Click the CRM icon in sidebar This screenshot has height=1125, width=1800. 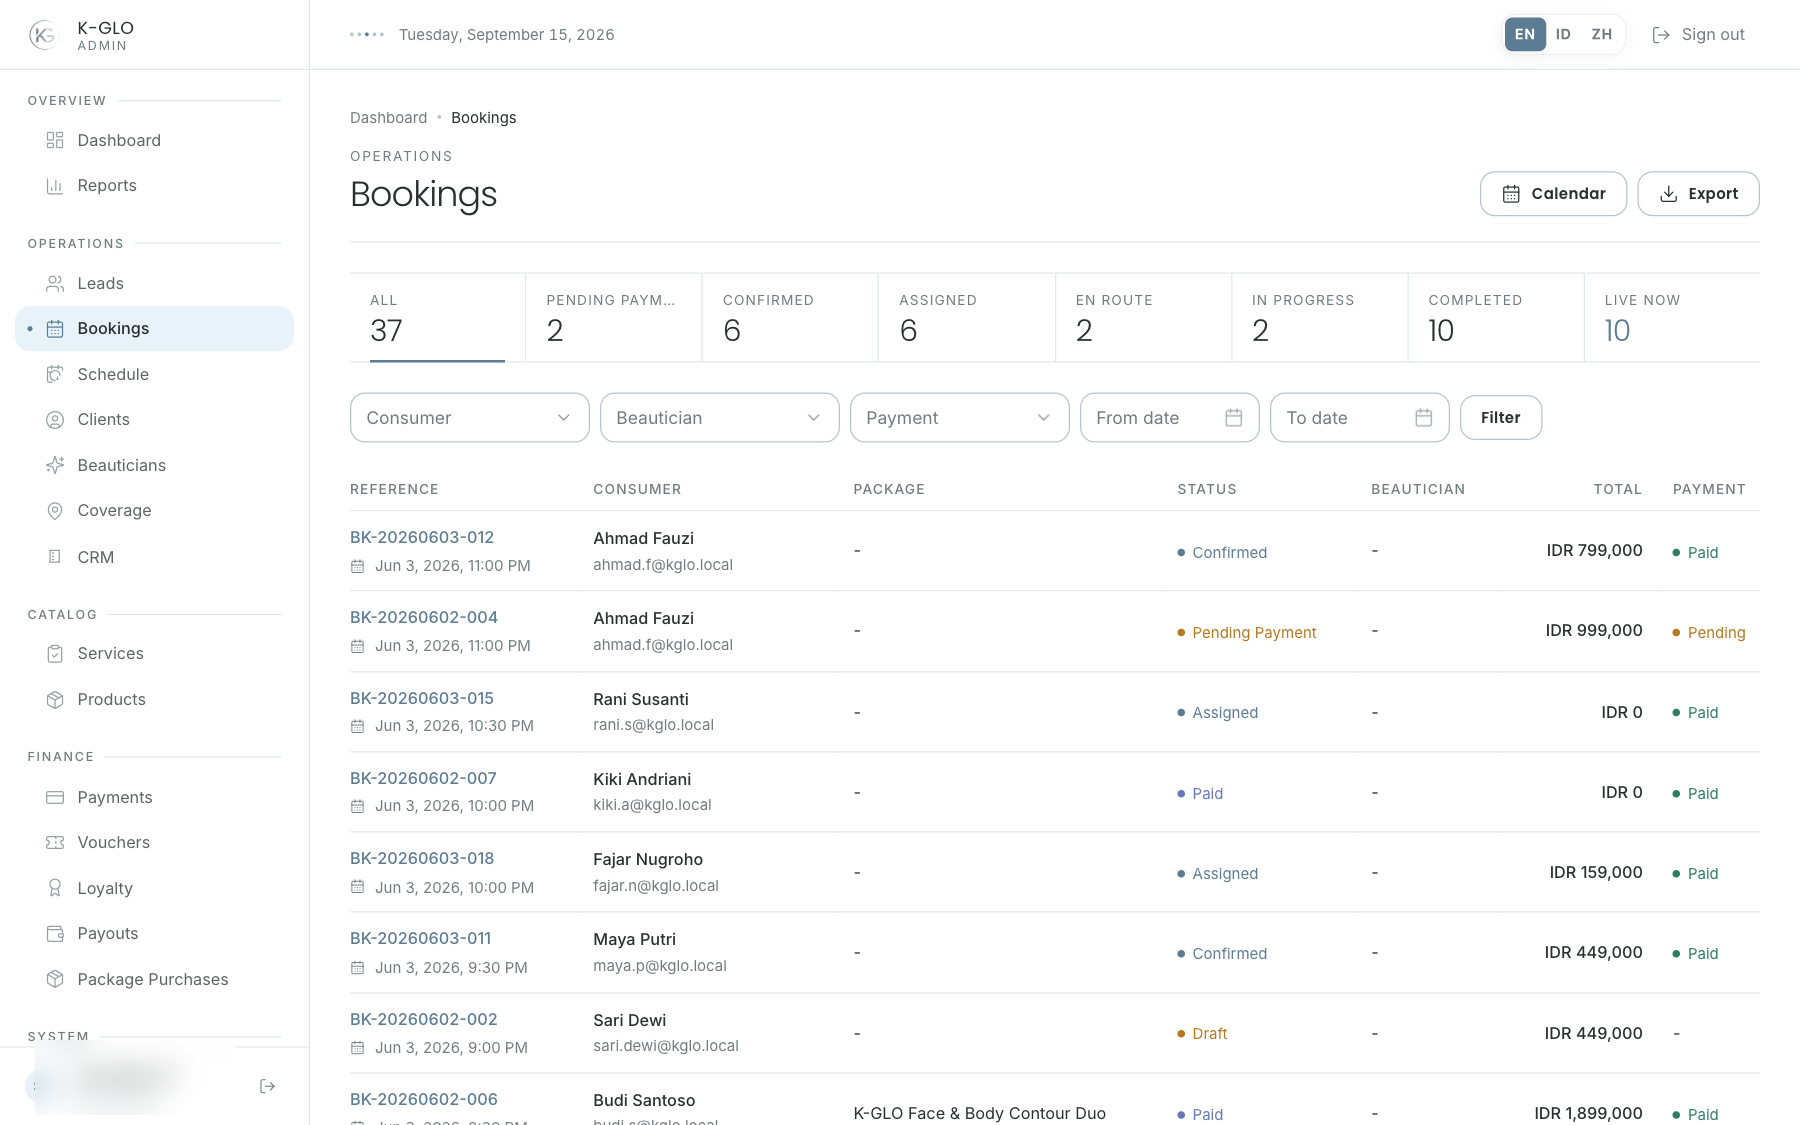tap(55, 557)
